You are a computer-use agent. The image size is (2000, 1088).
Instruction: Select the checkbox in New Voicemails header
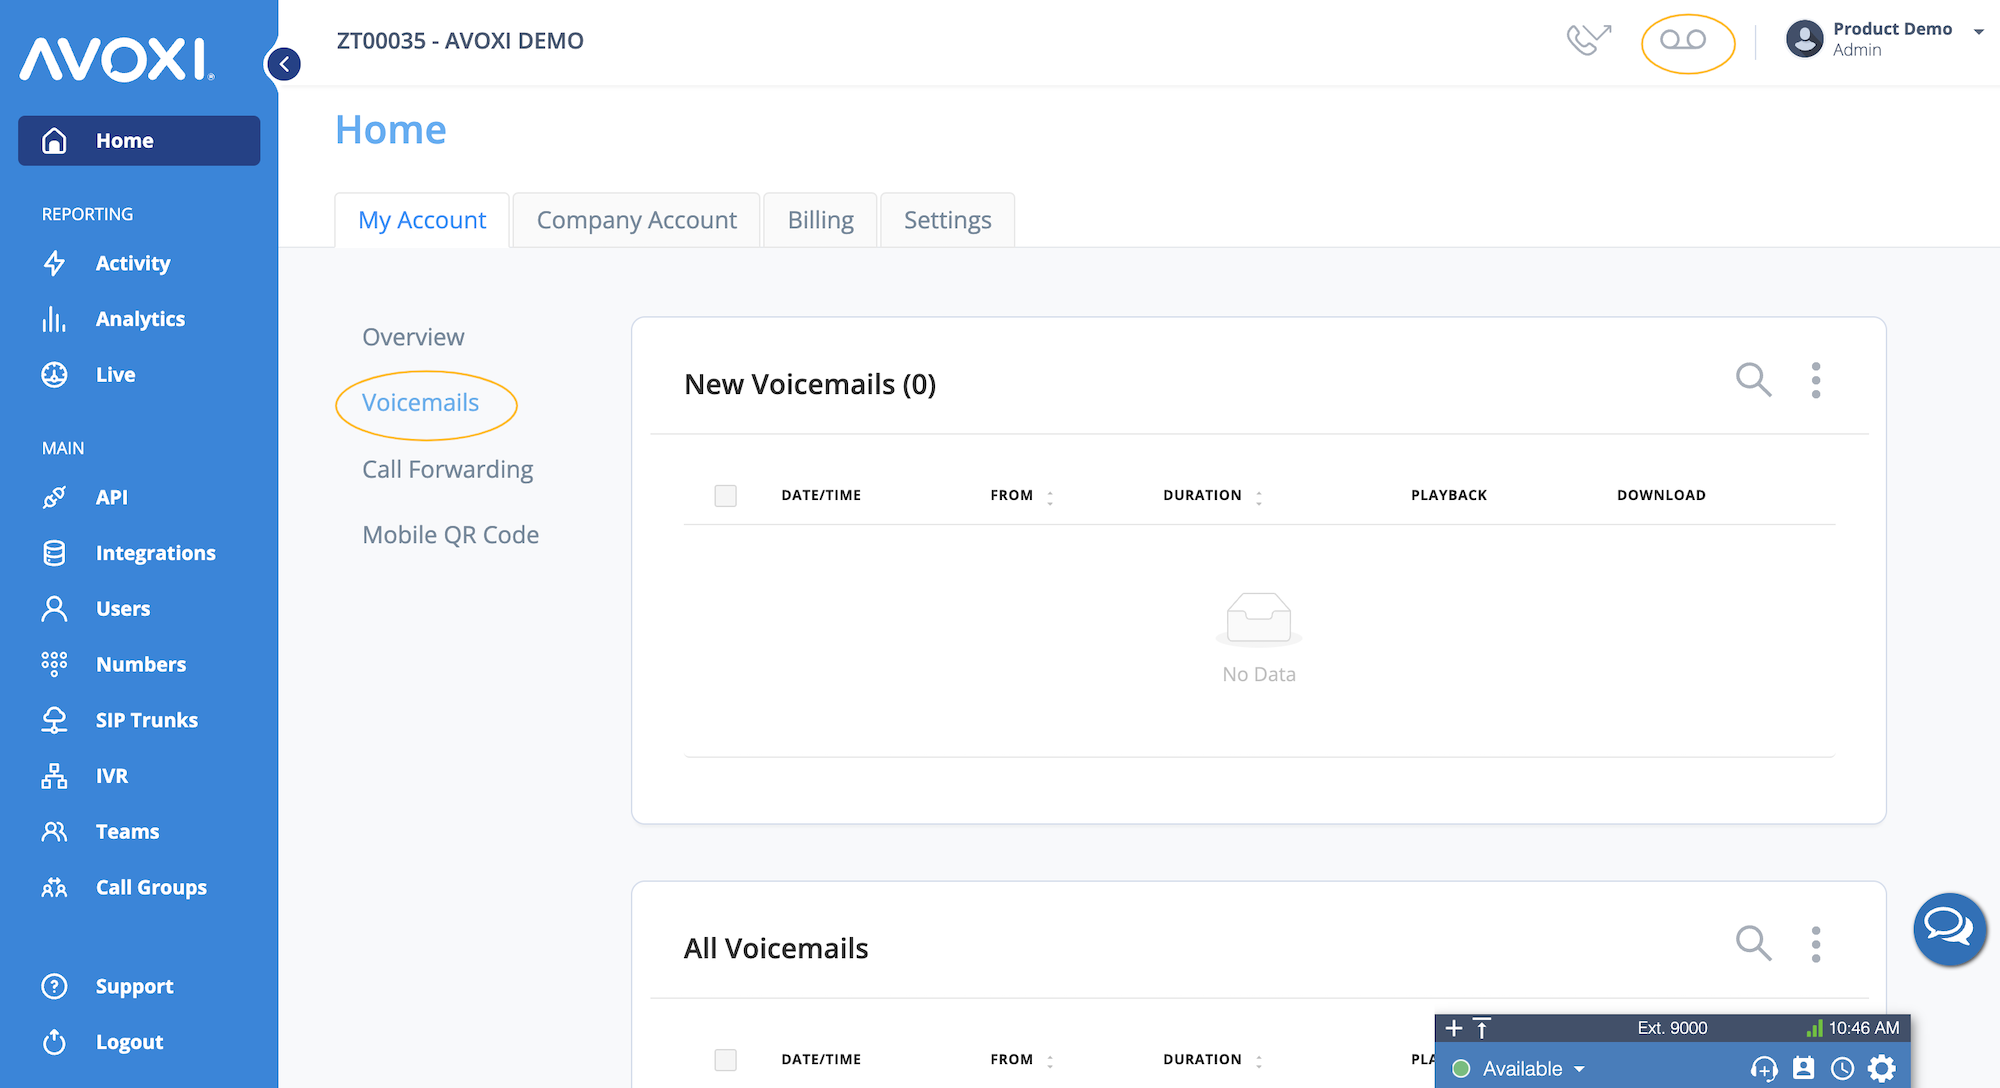click(x=726, y=493)
